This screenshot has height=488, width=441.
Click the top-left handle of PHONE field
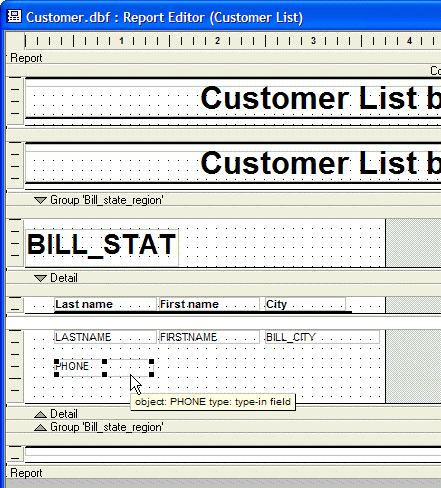[x=56, y=362]
